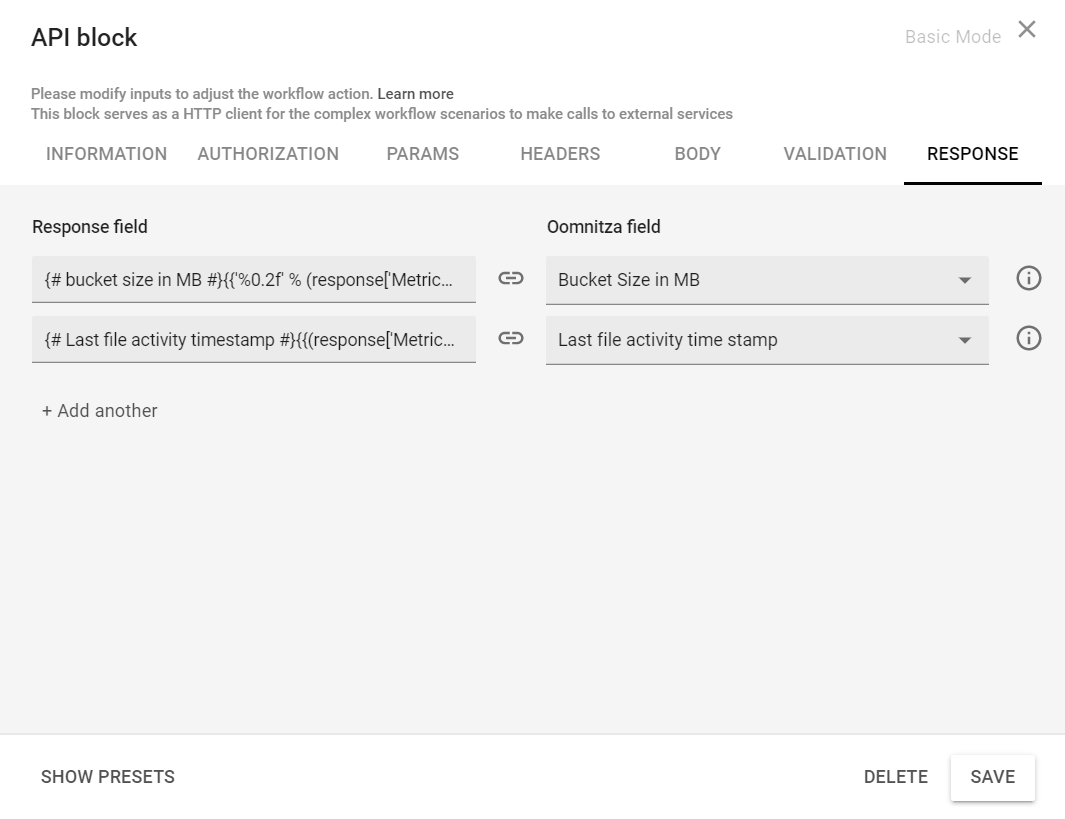
Task: Click the link icon beside timestamp row
Action: point(511,339)
